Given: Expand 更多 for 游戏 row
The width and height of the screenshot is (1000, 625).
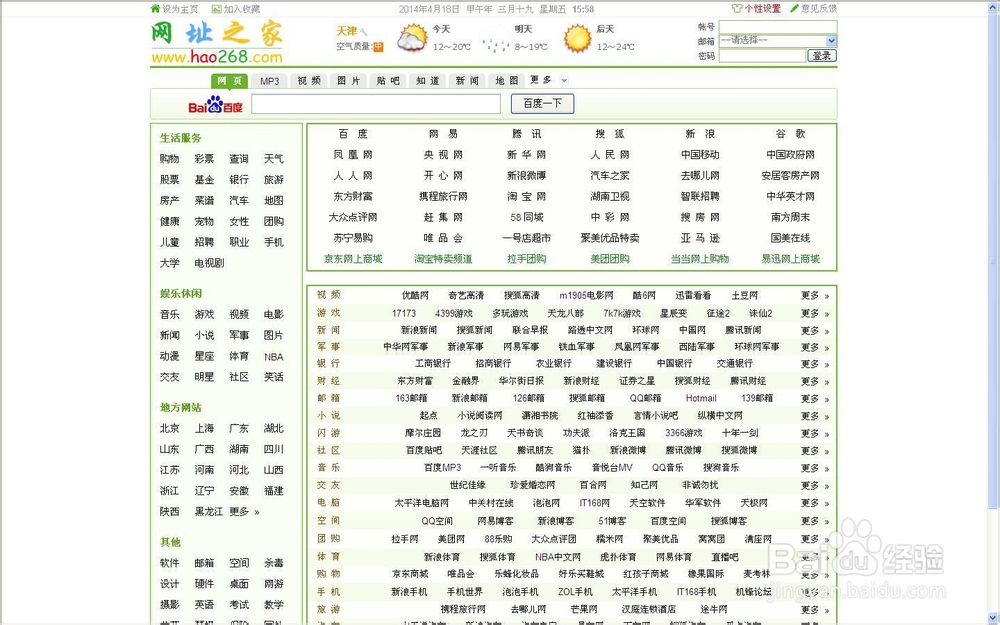Looking at the screenshot, I should coord(815,313).
